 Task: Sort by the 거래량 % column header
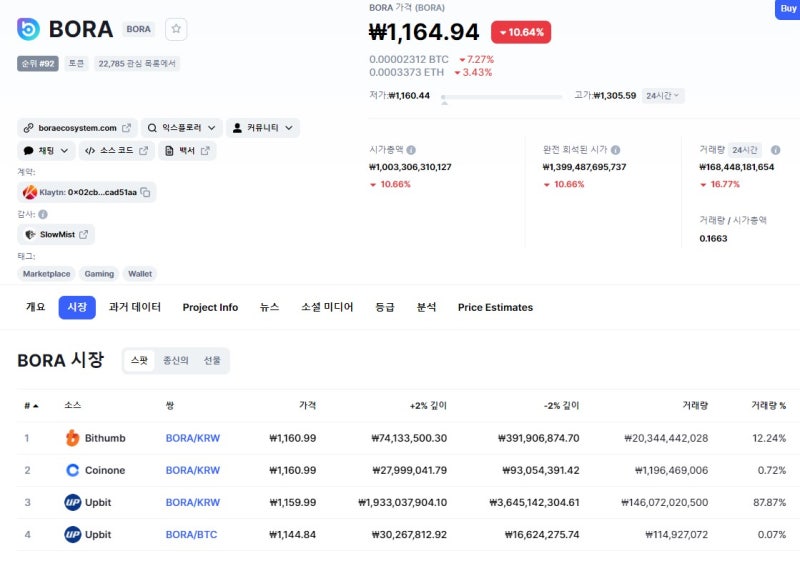pos(768,406)
